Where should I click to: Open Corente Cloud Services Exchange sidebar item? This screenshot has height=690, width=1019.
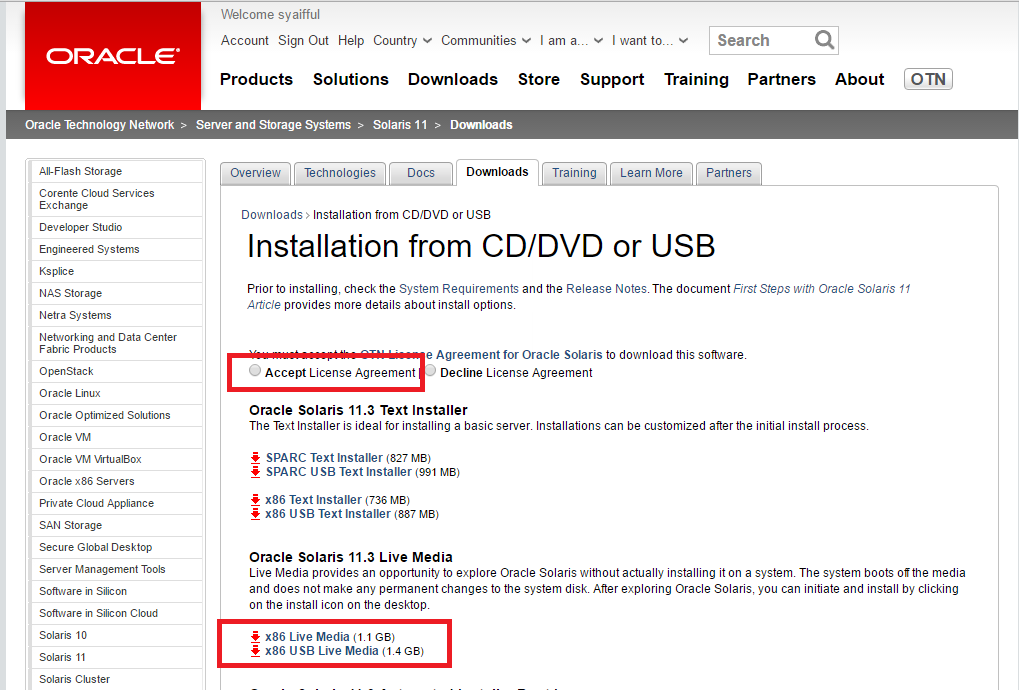coord(116,199)
